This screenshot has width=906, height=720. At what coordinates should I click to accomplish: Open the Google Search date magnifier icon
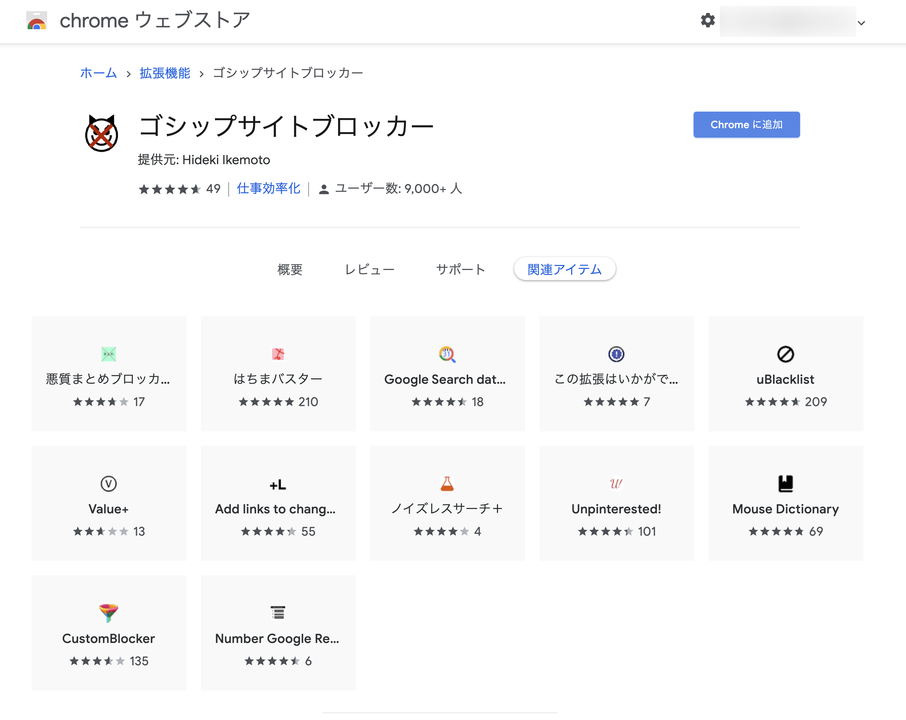447,354
